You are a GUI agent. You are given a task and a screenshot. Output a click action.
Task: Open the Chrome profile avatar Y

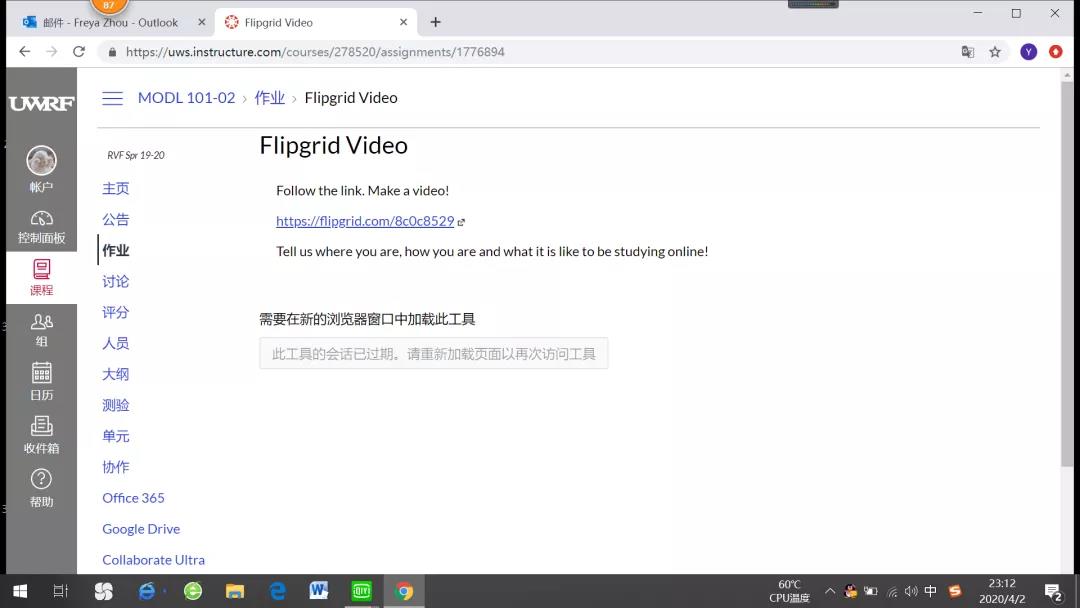point(1028,52)
